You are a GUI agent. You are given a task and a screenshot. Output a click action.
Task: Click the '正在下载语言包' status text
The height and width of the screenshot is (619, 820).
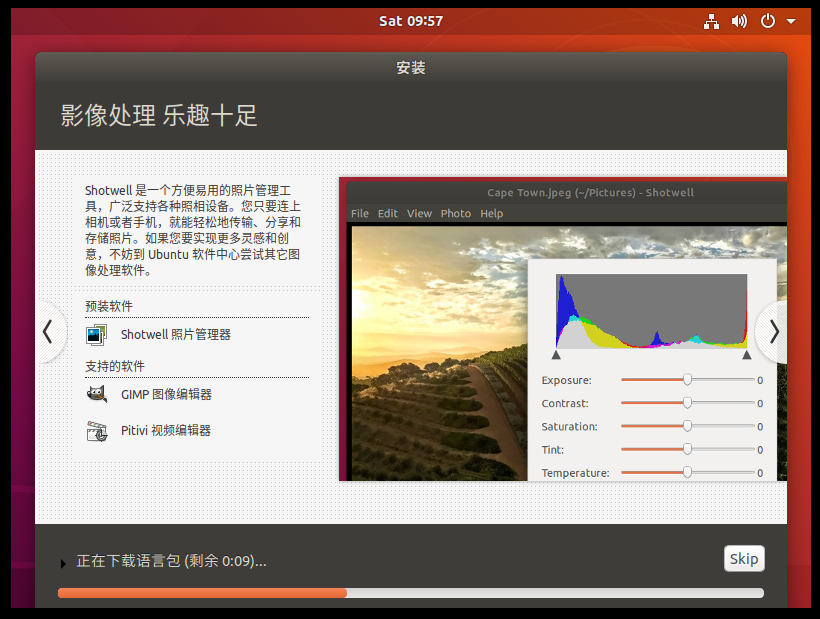coord(172,561)
